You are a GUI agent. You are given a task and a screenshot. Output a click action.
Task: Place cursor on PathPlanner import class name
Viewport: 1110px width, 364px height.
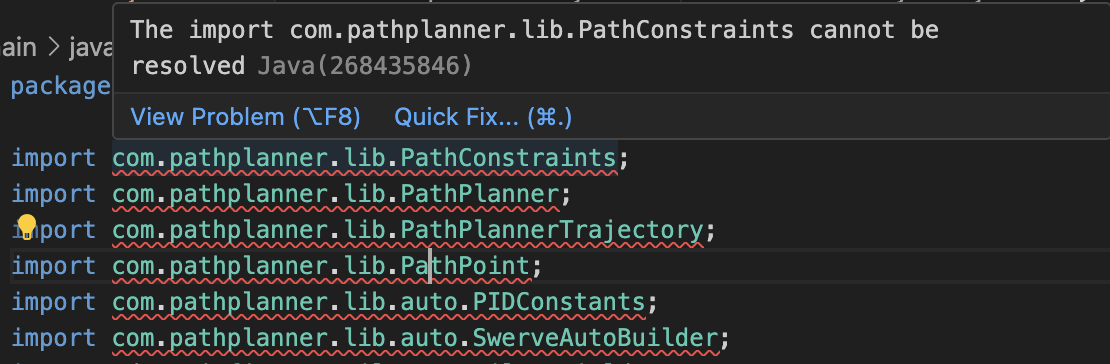(x=479, y=193)
